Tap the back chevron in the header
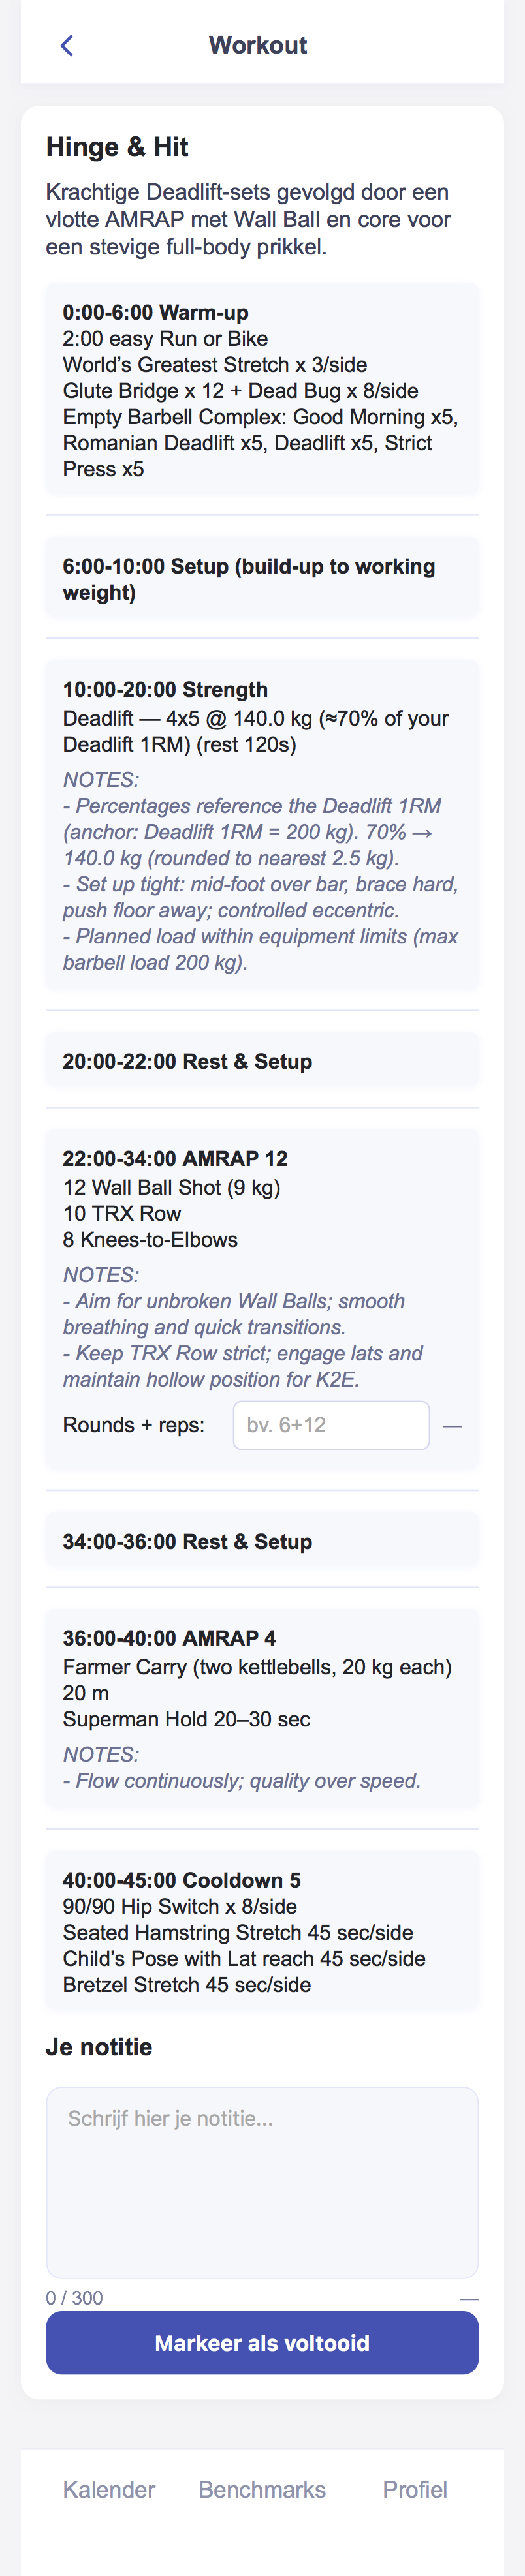This screenshot has height=2576, width=525. (66, 45)
